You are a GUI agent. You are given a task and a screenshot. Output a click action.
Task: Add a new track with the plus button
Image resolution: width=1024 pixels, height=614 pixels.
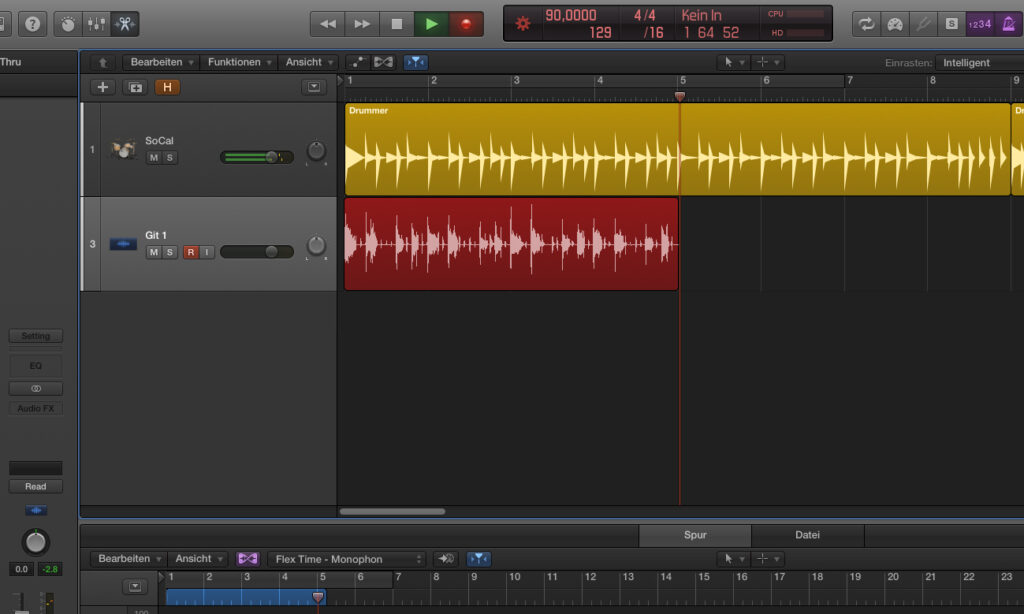click(102, 87)
